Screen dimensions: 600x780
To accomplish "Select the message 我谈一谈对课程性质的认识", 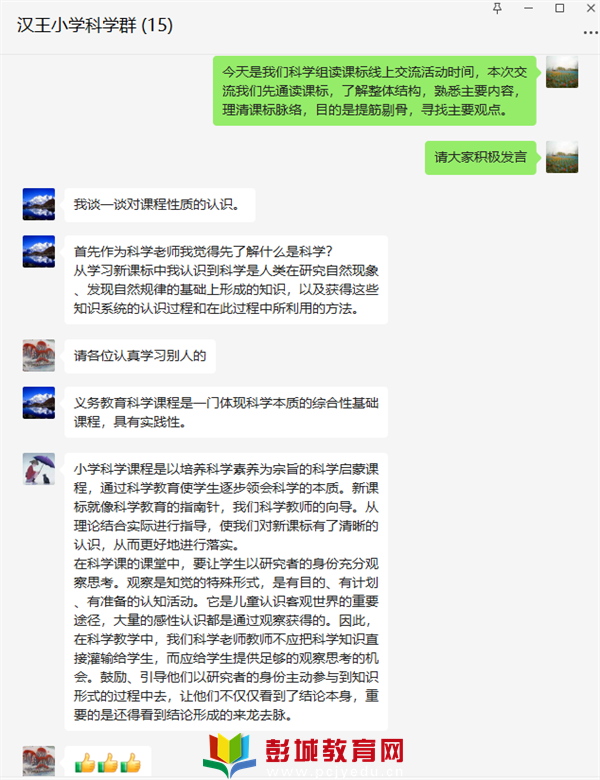I will 160,204.
